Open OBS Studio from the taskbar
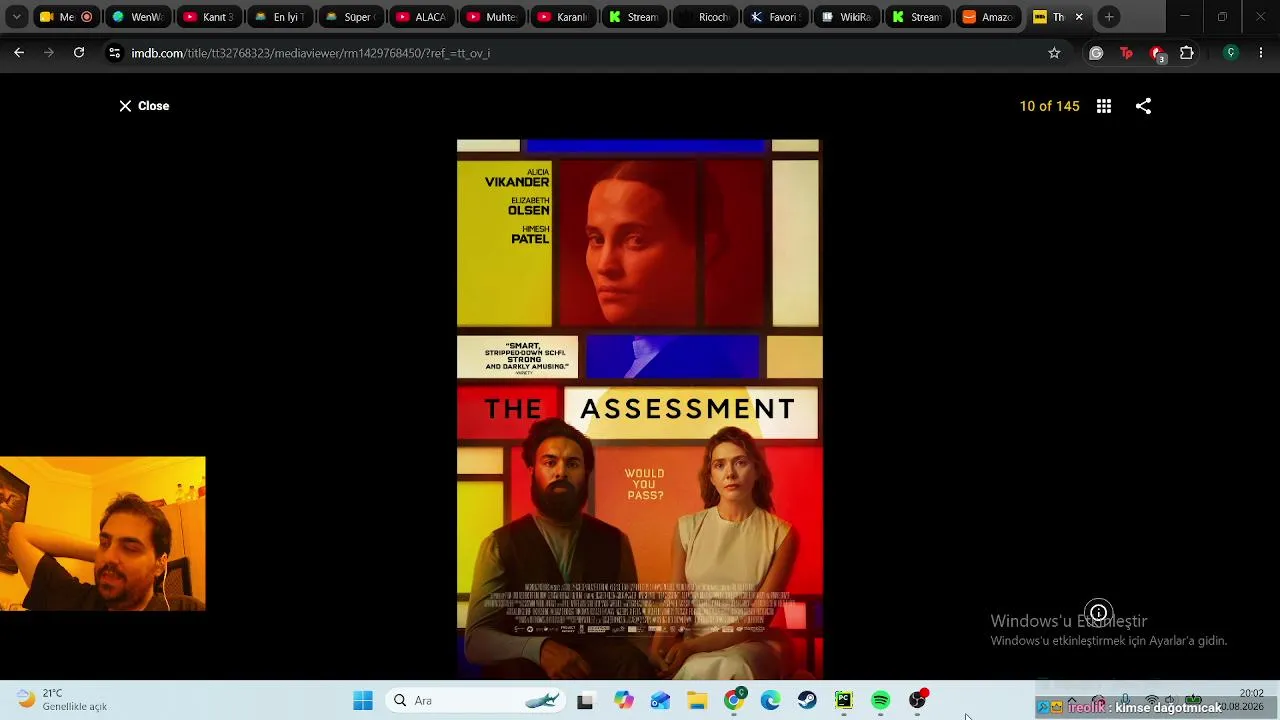 pos(918,700)
